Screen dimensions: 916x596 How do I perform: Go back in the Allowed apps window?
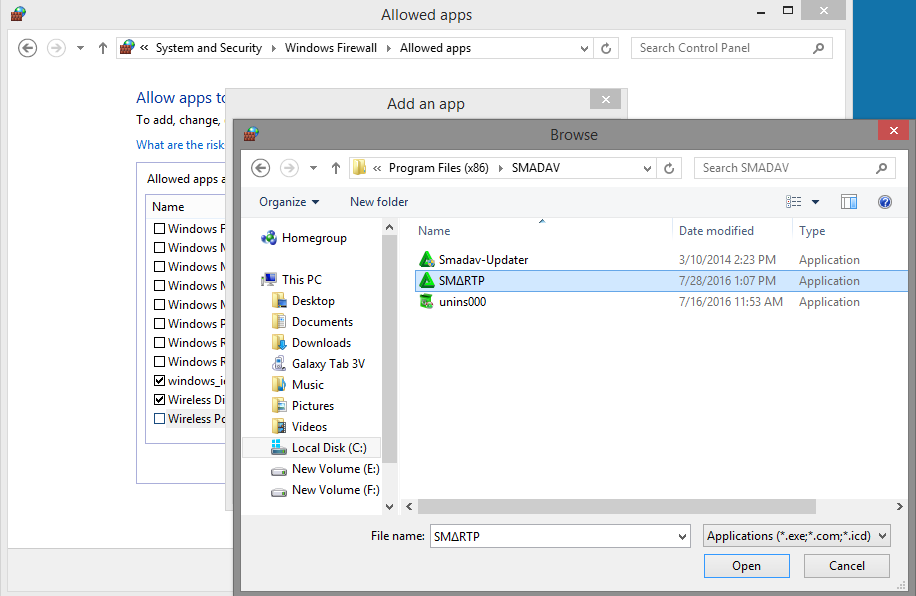tap(27, 48)
